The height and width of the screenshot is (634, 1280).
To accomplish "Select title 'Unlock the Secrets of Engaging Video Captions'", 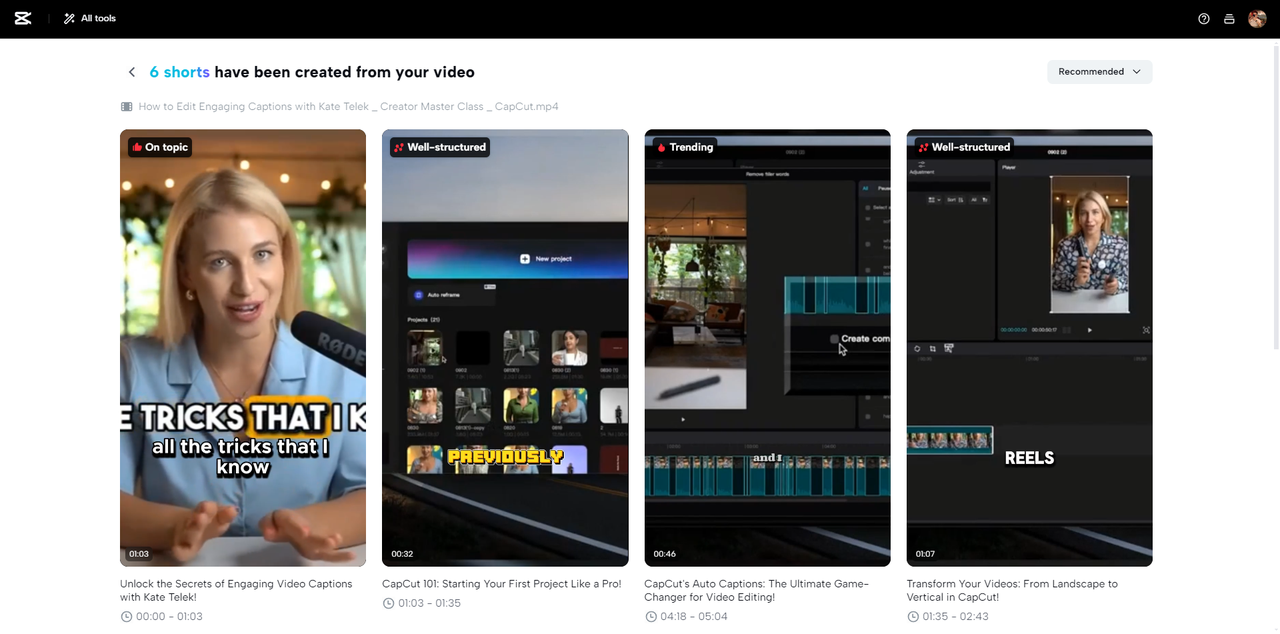I will [x=236, y=590].
